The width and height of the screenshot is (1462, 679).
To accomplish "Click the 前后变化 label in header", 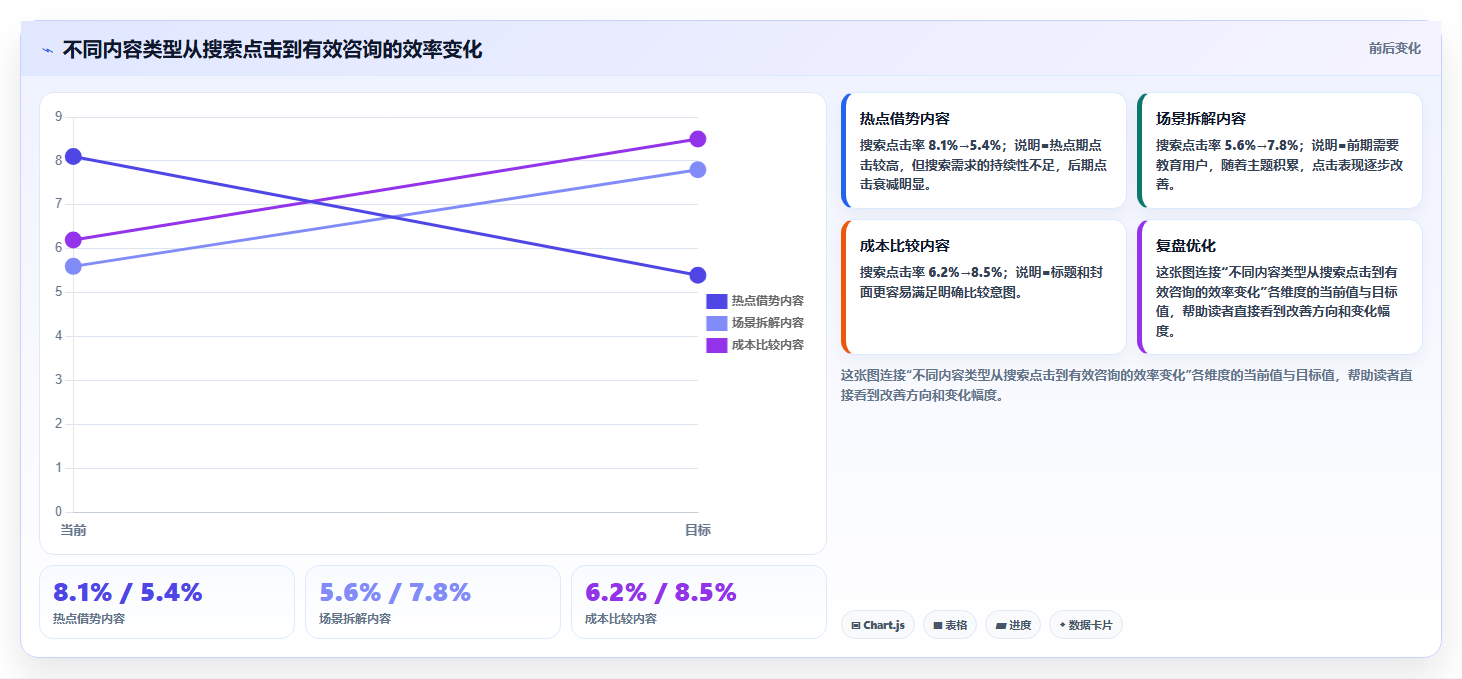I will point(1394,49).
